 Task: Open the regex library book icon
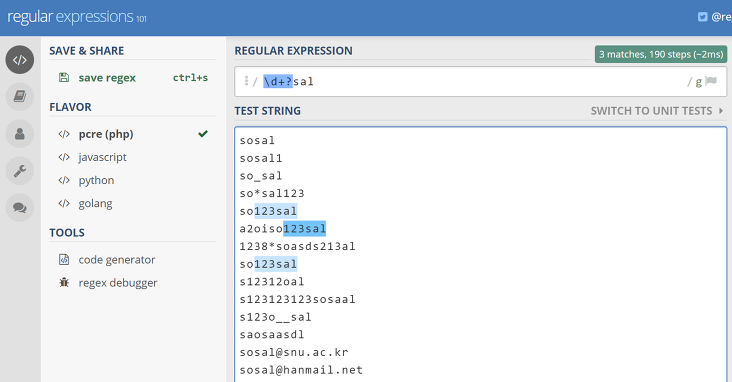click(x=20, y=97)
